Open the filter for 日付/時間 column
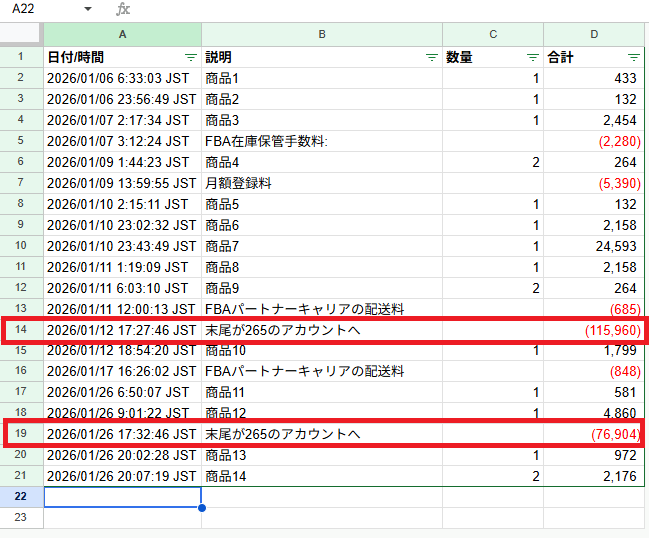This screenshot has height=538, width=649. pyautogui.click(x=191, y=58)
